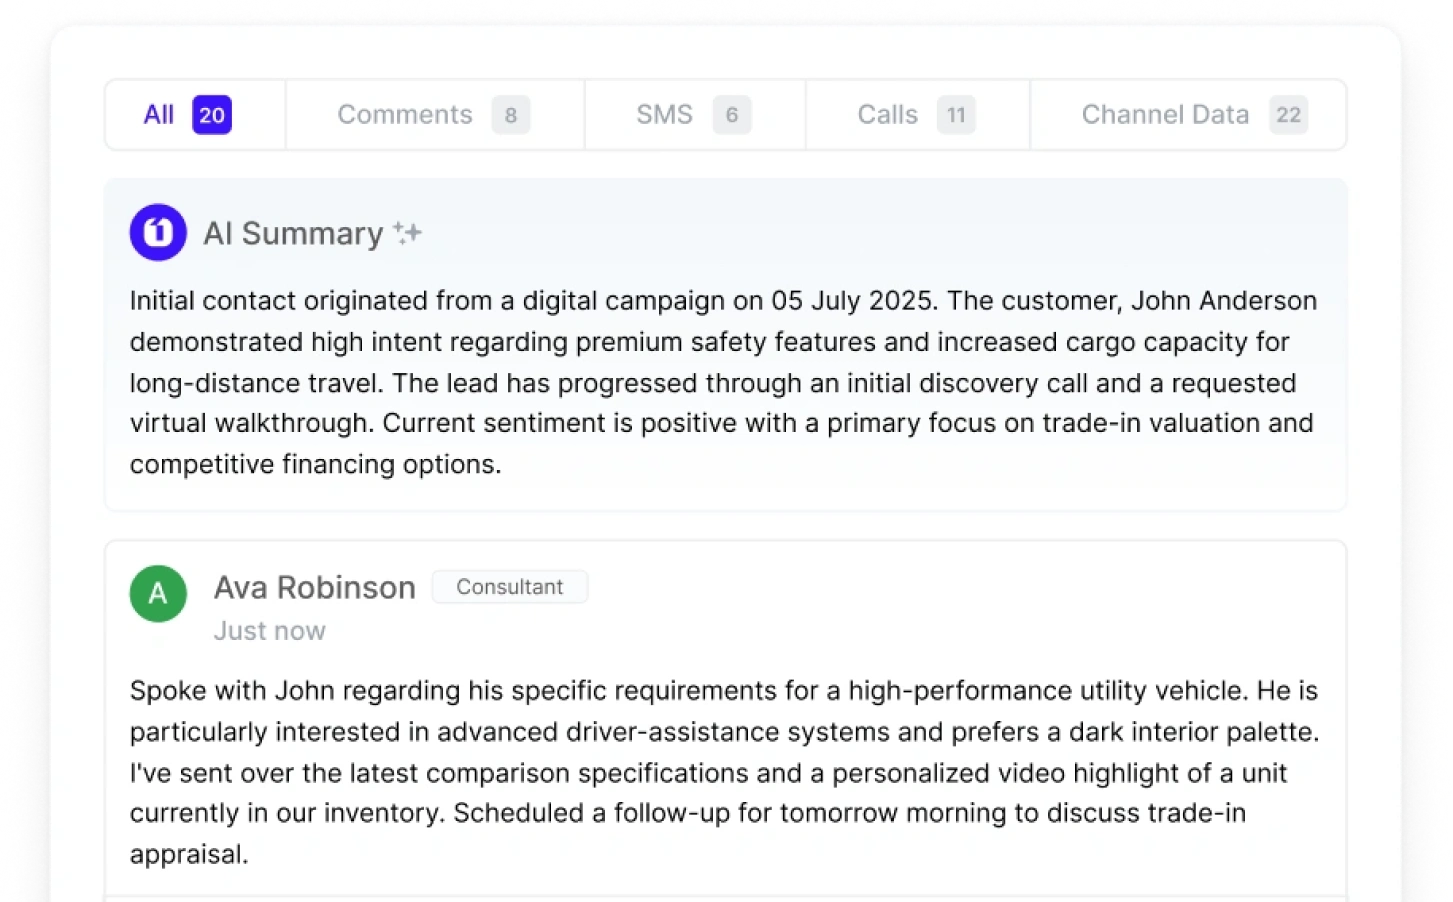The width and height of the screenshot is (1453, 902).
Task: Click Ava Robinson's name
Action: 314,587
